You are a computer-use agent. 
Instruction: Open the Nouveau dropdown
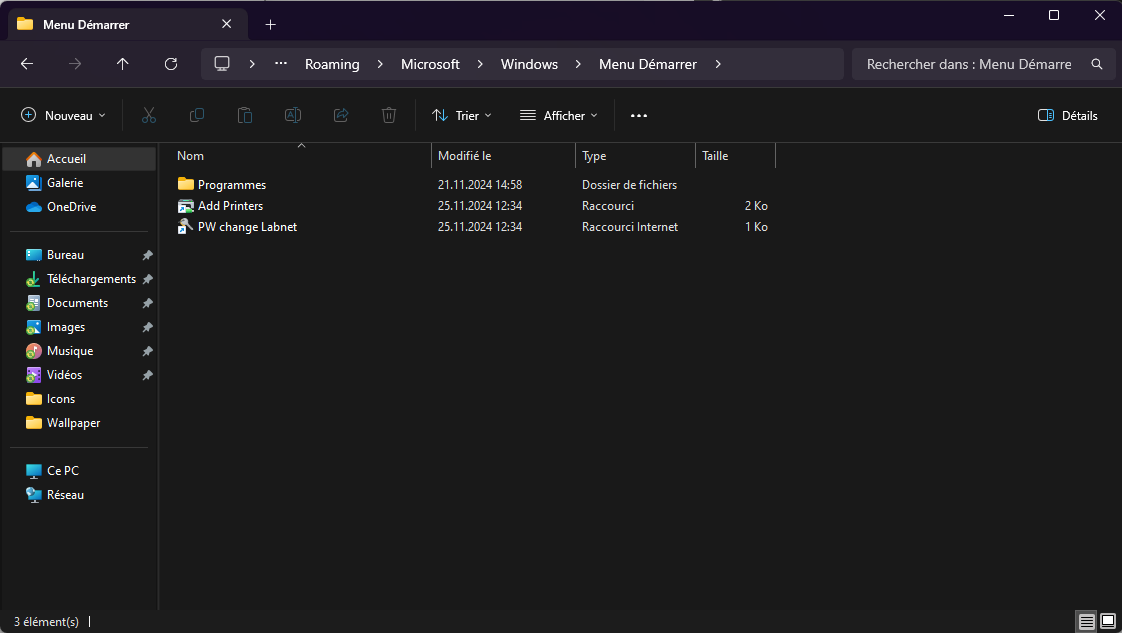pos(63,116)
